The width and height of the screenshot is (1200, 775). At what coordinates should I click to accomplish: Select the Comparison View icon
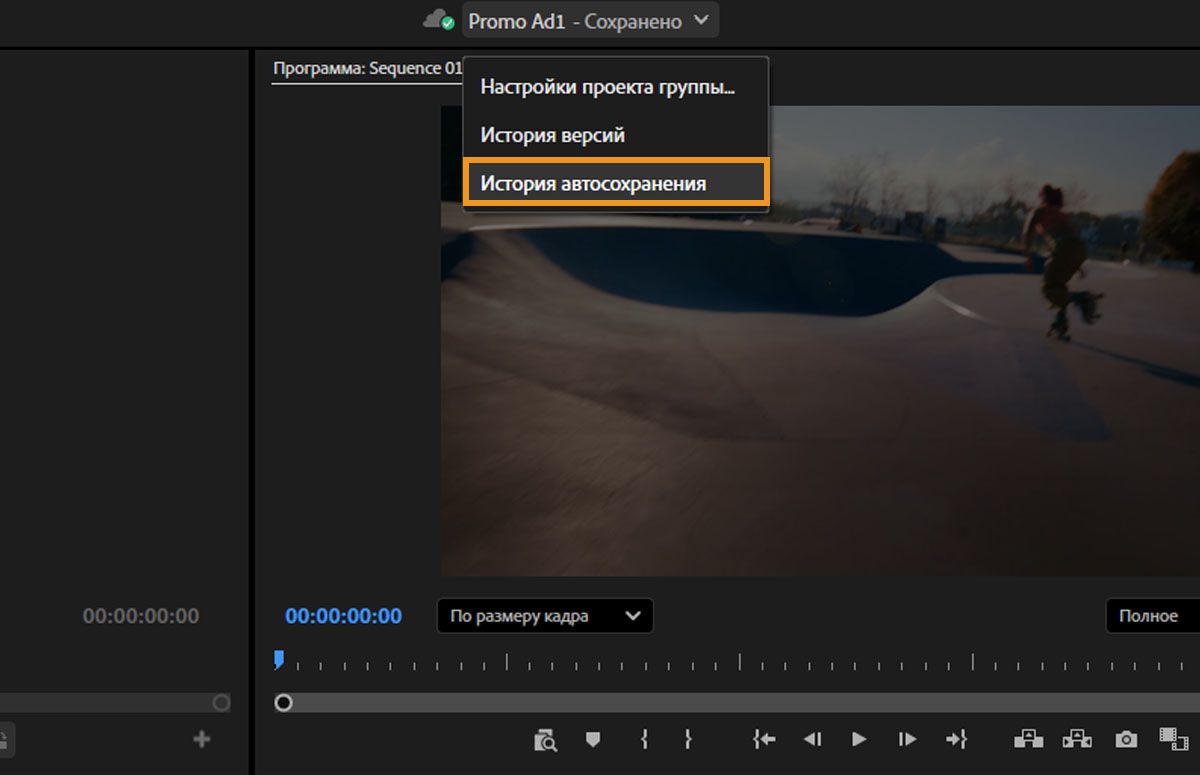coord(545,740)
